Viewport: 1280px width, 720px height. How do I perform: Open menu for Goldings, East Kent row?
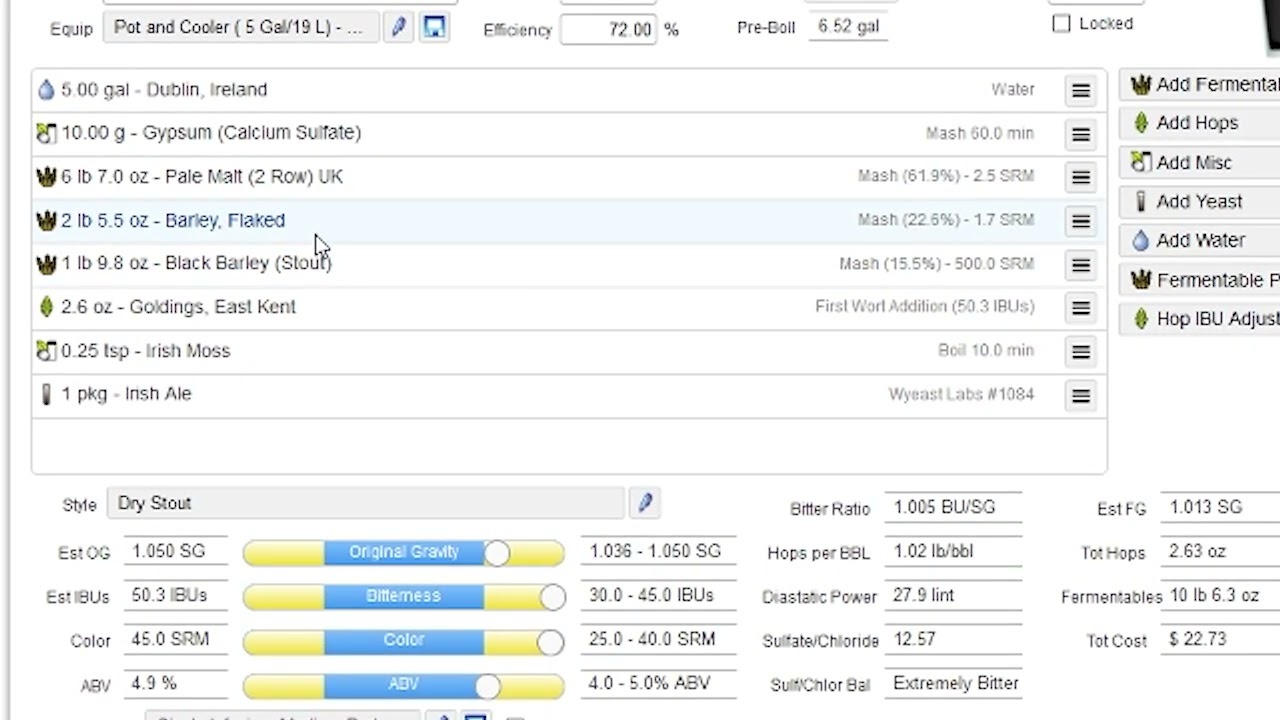(1081, 308)
